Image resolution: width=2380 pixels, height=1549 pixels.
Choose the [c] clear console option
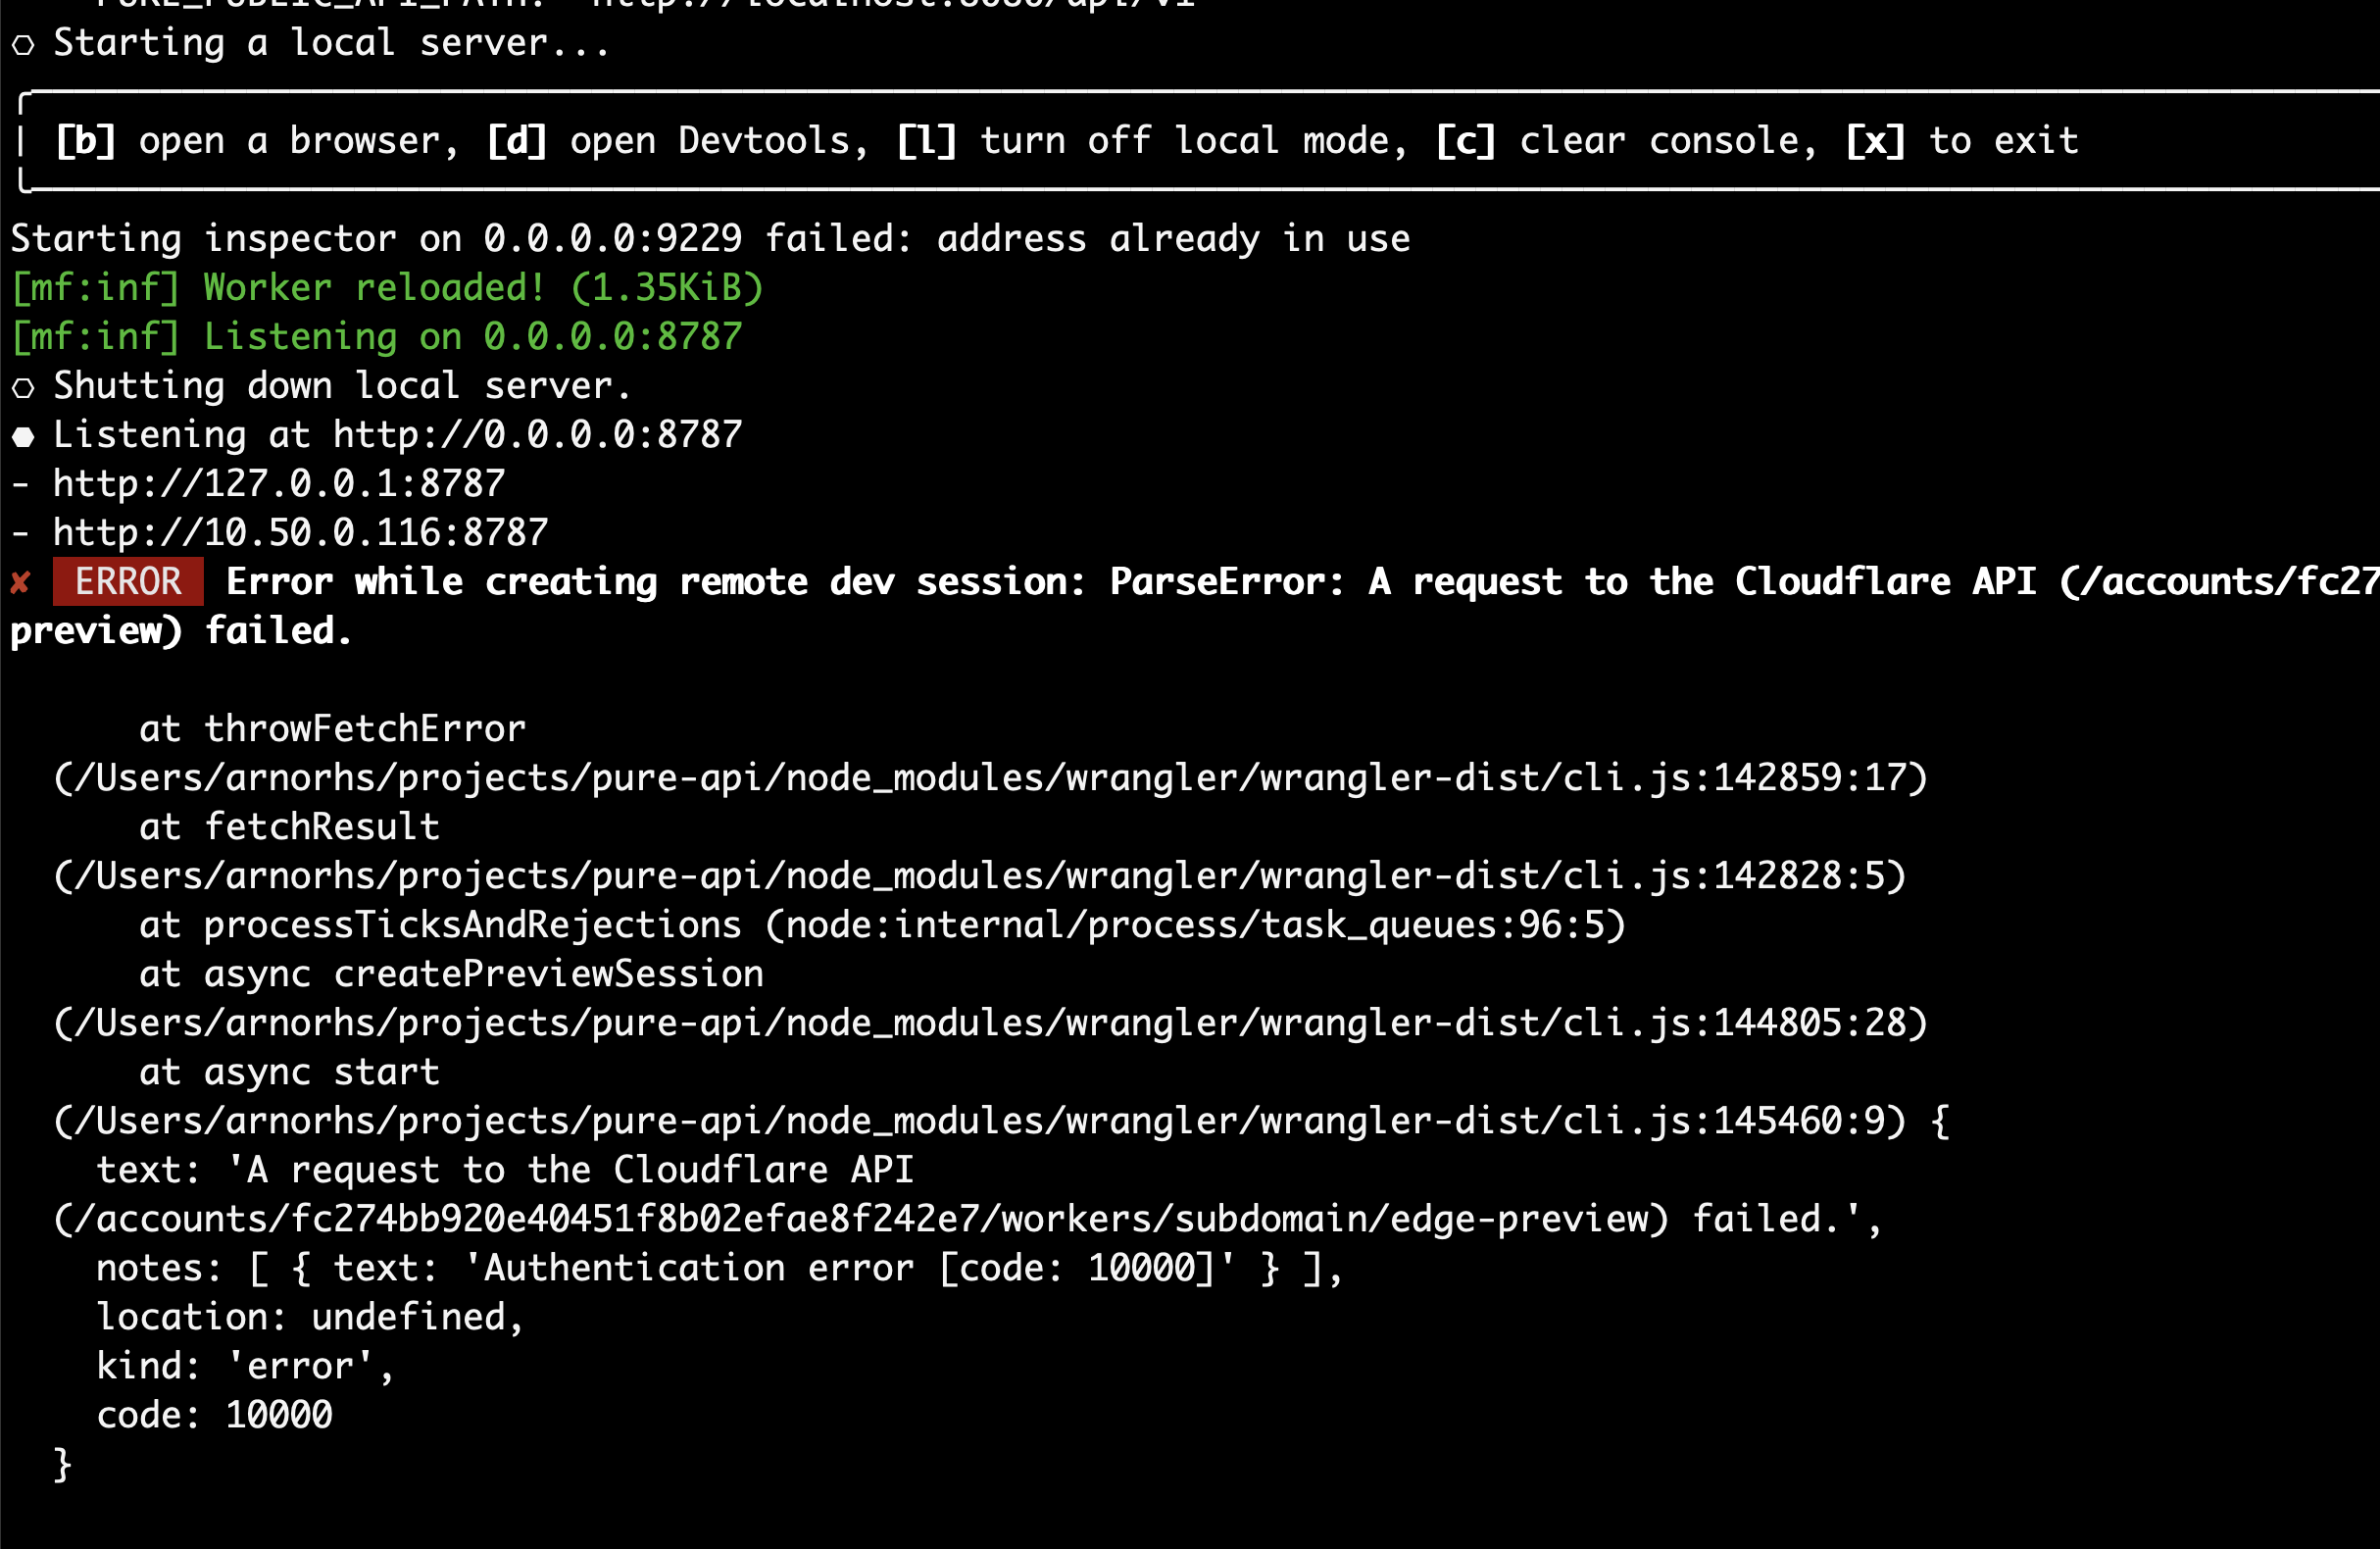[1625, 141]
